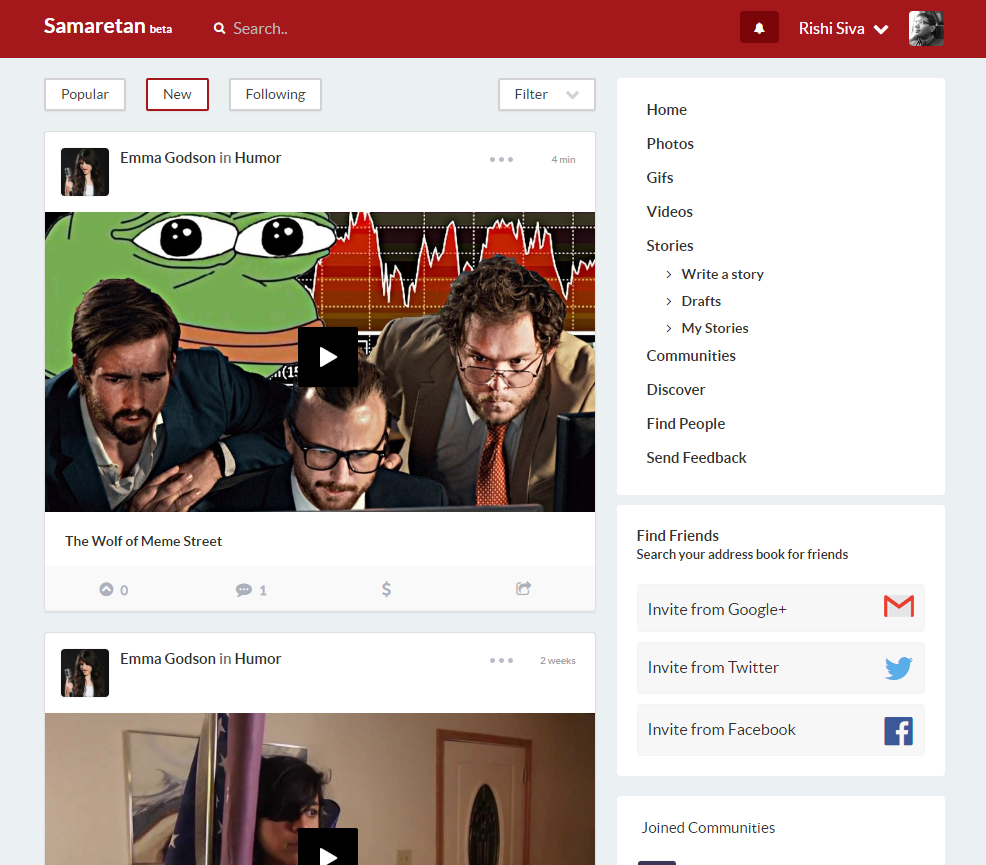The height and width of the screenshot is (865, 986).
Task: Click the dollar tip icon
Action: (386, 589)
